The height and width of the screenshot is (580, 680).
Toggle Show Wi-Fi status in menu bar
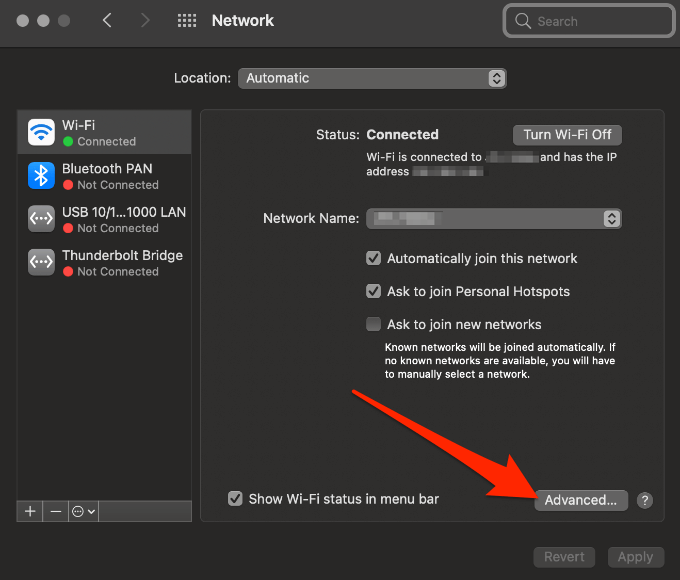click(x=235, y=499)
